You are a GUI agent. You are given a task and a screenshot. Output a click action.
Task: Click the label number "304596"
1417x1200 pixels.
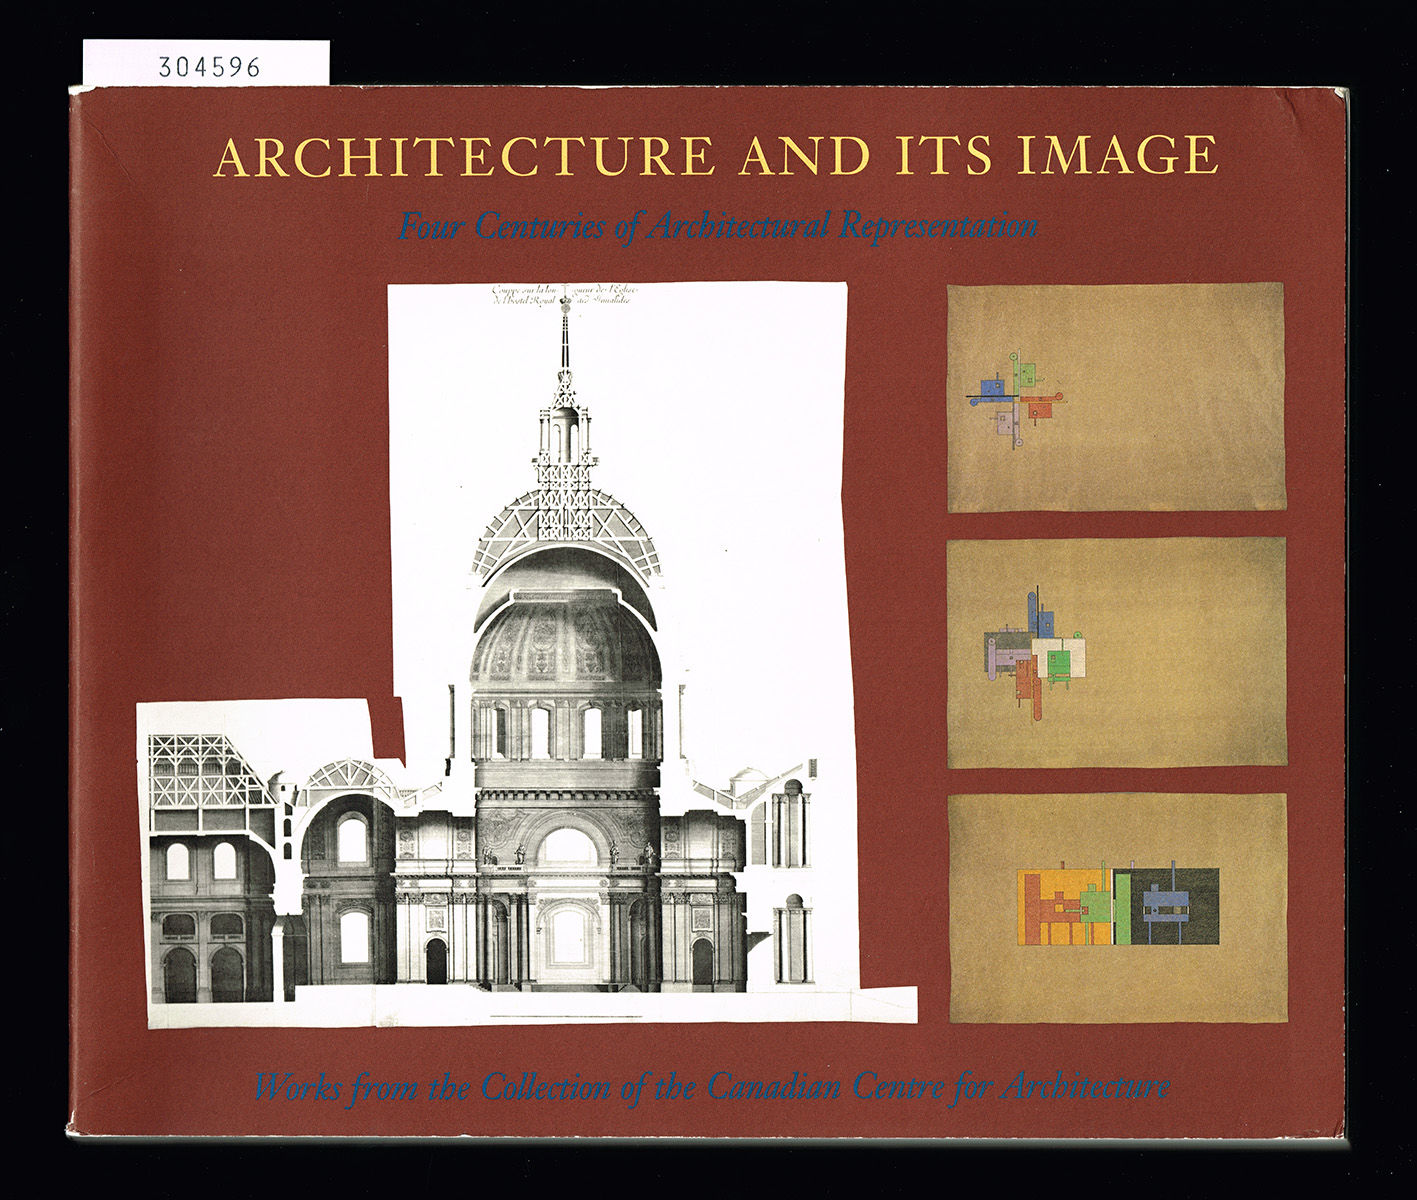pyautogui.click(x=209, y=68)
